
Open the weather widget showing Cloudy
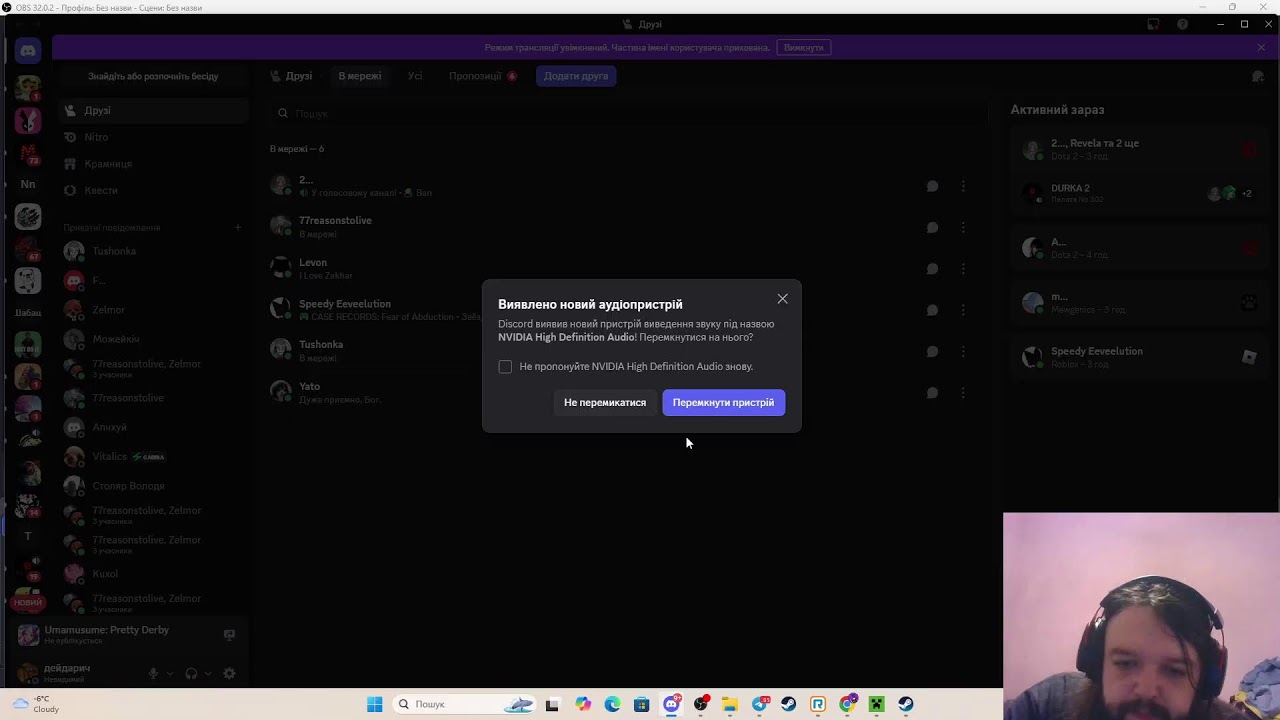[35, 704]
